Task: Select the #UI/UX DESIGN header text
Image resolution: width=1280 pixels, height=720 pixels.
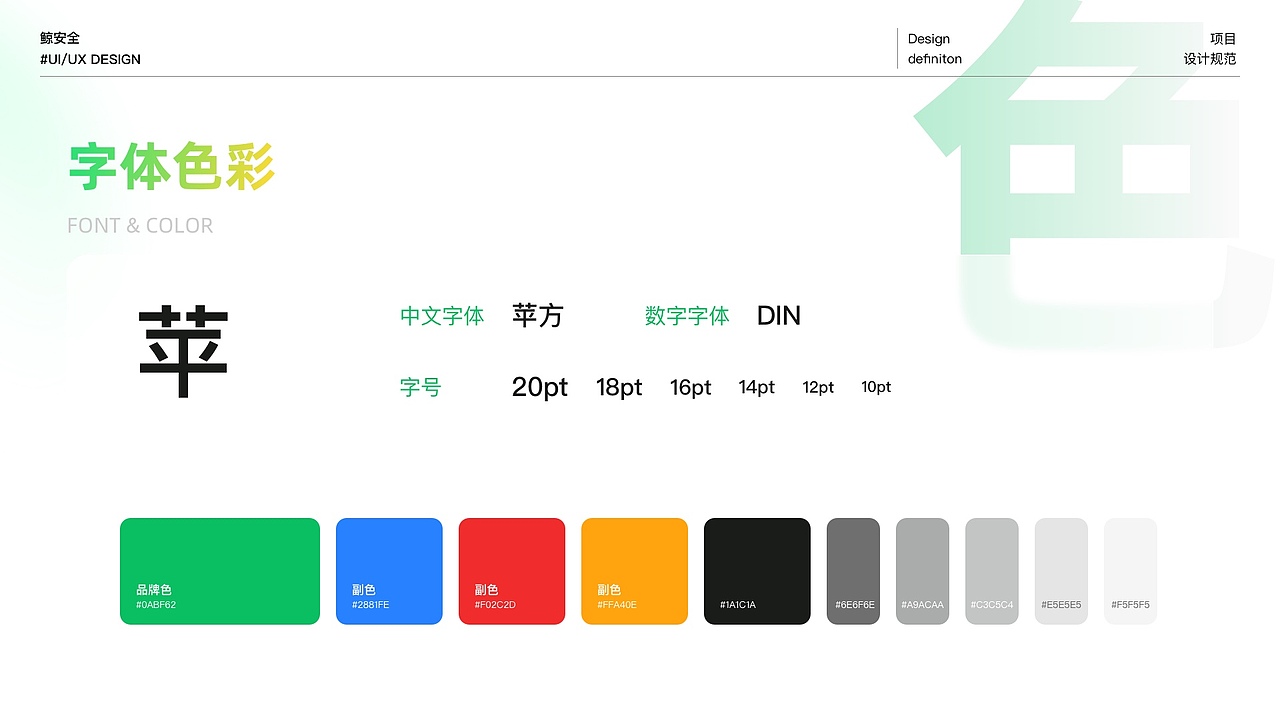Action: point(90,59)
